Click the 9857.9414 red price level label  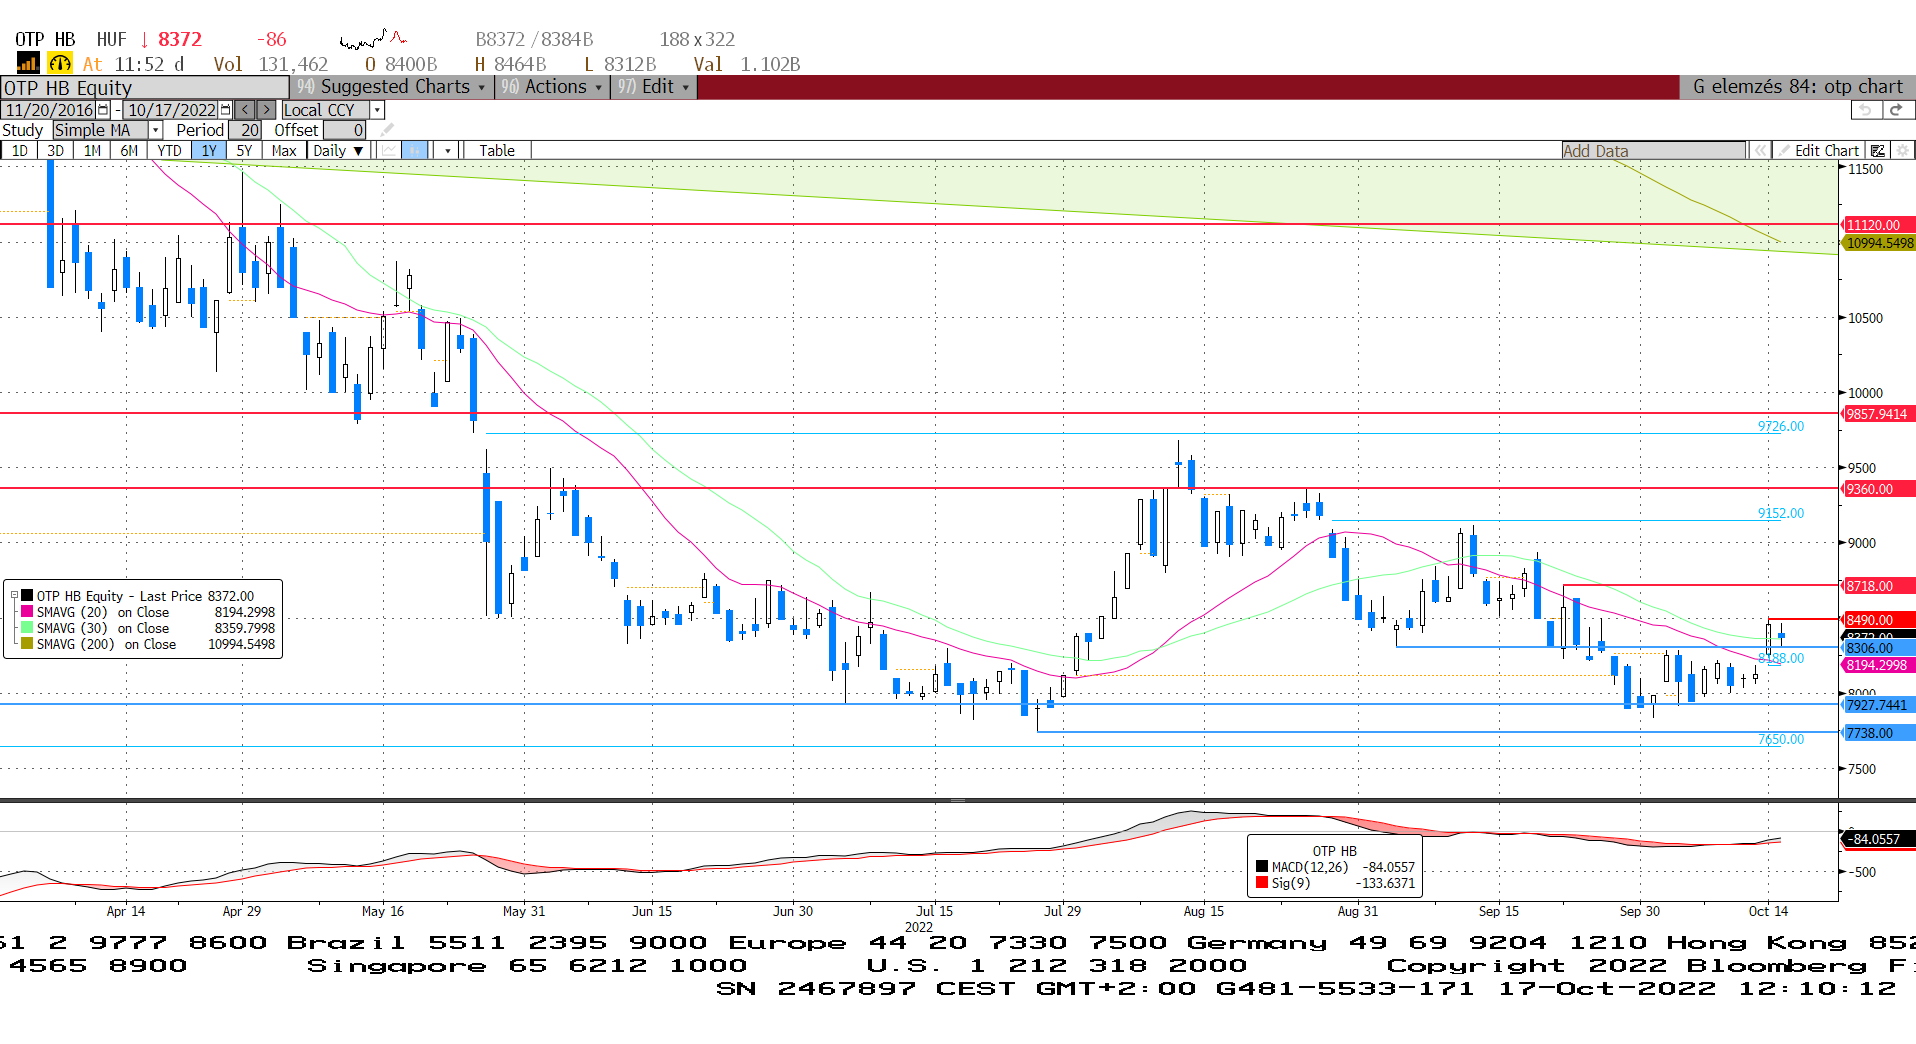tap(1879, 414)
